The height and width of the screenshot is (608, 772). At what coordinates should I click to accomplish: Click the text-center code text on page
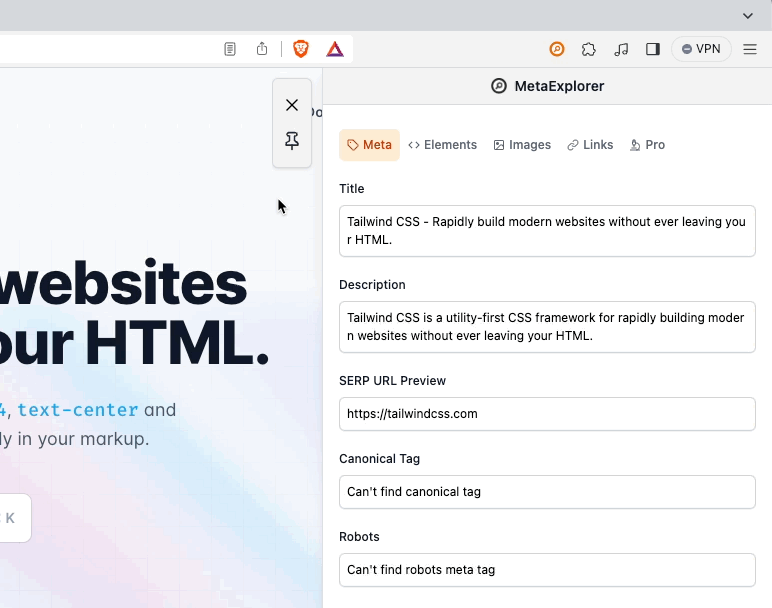[x=78, y=410]
